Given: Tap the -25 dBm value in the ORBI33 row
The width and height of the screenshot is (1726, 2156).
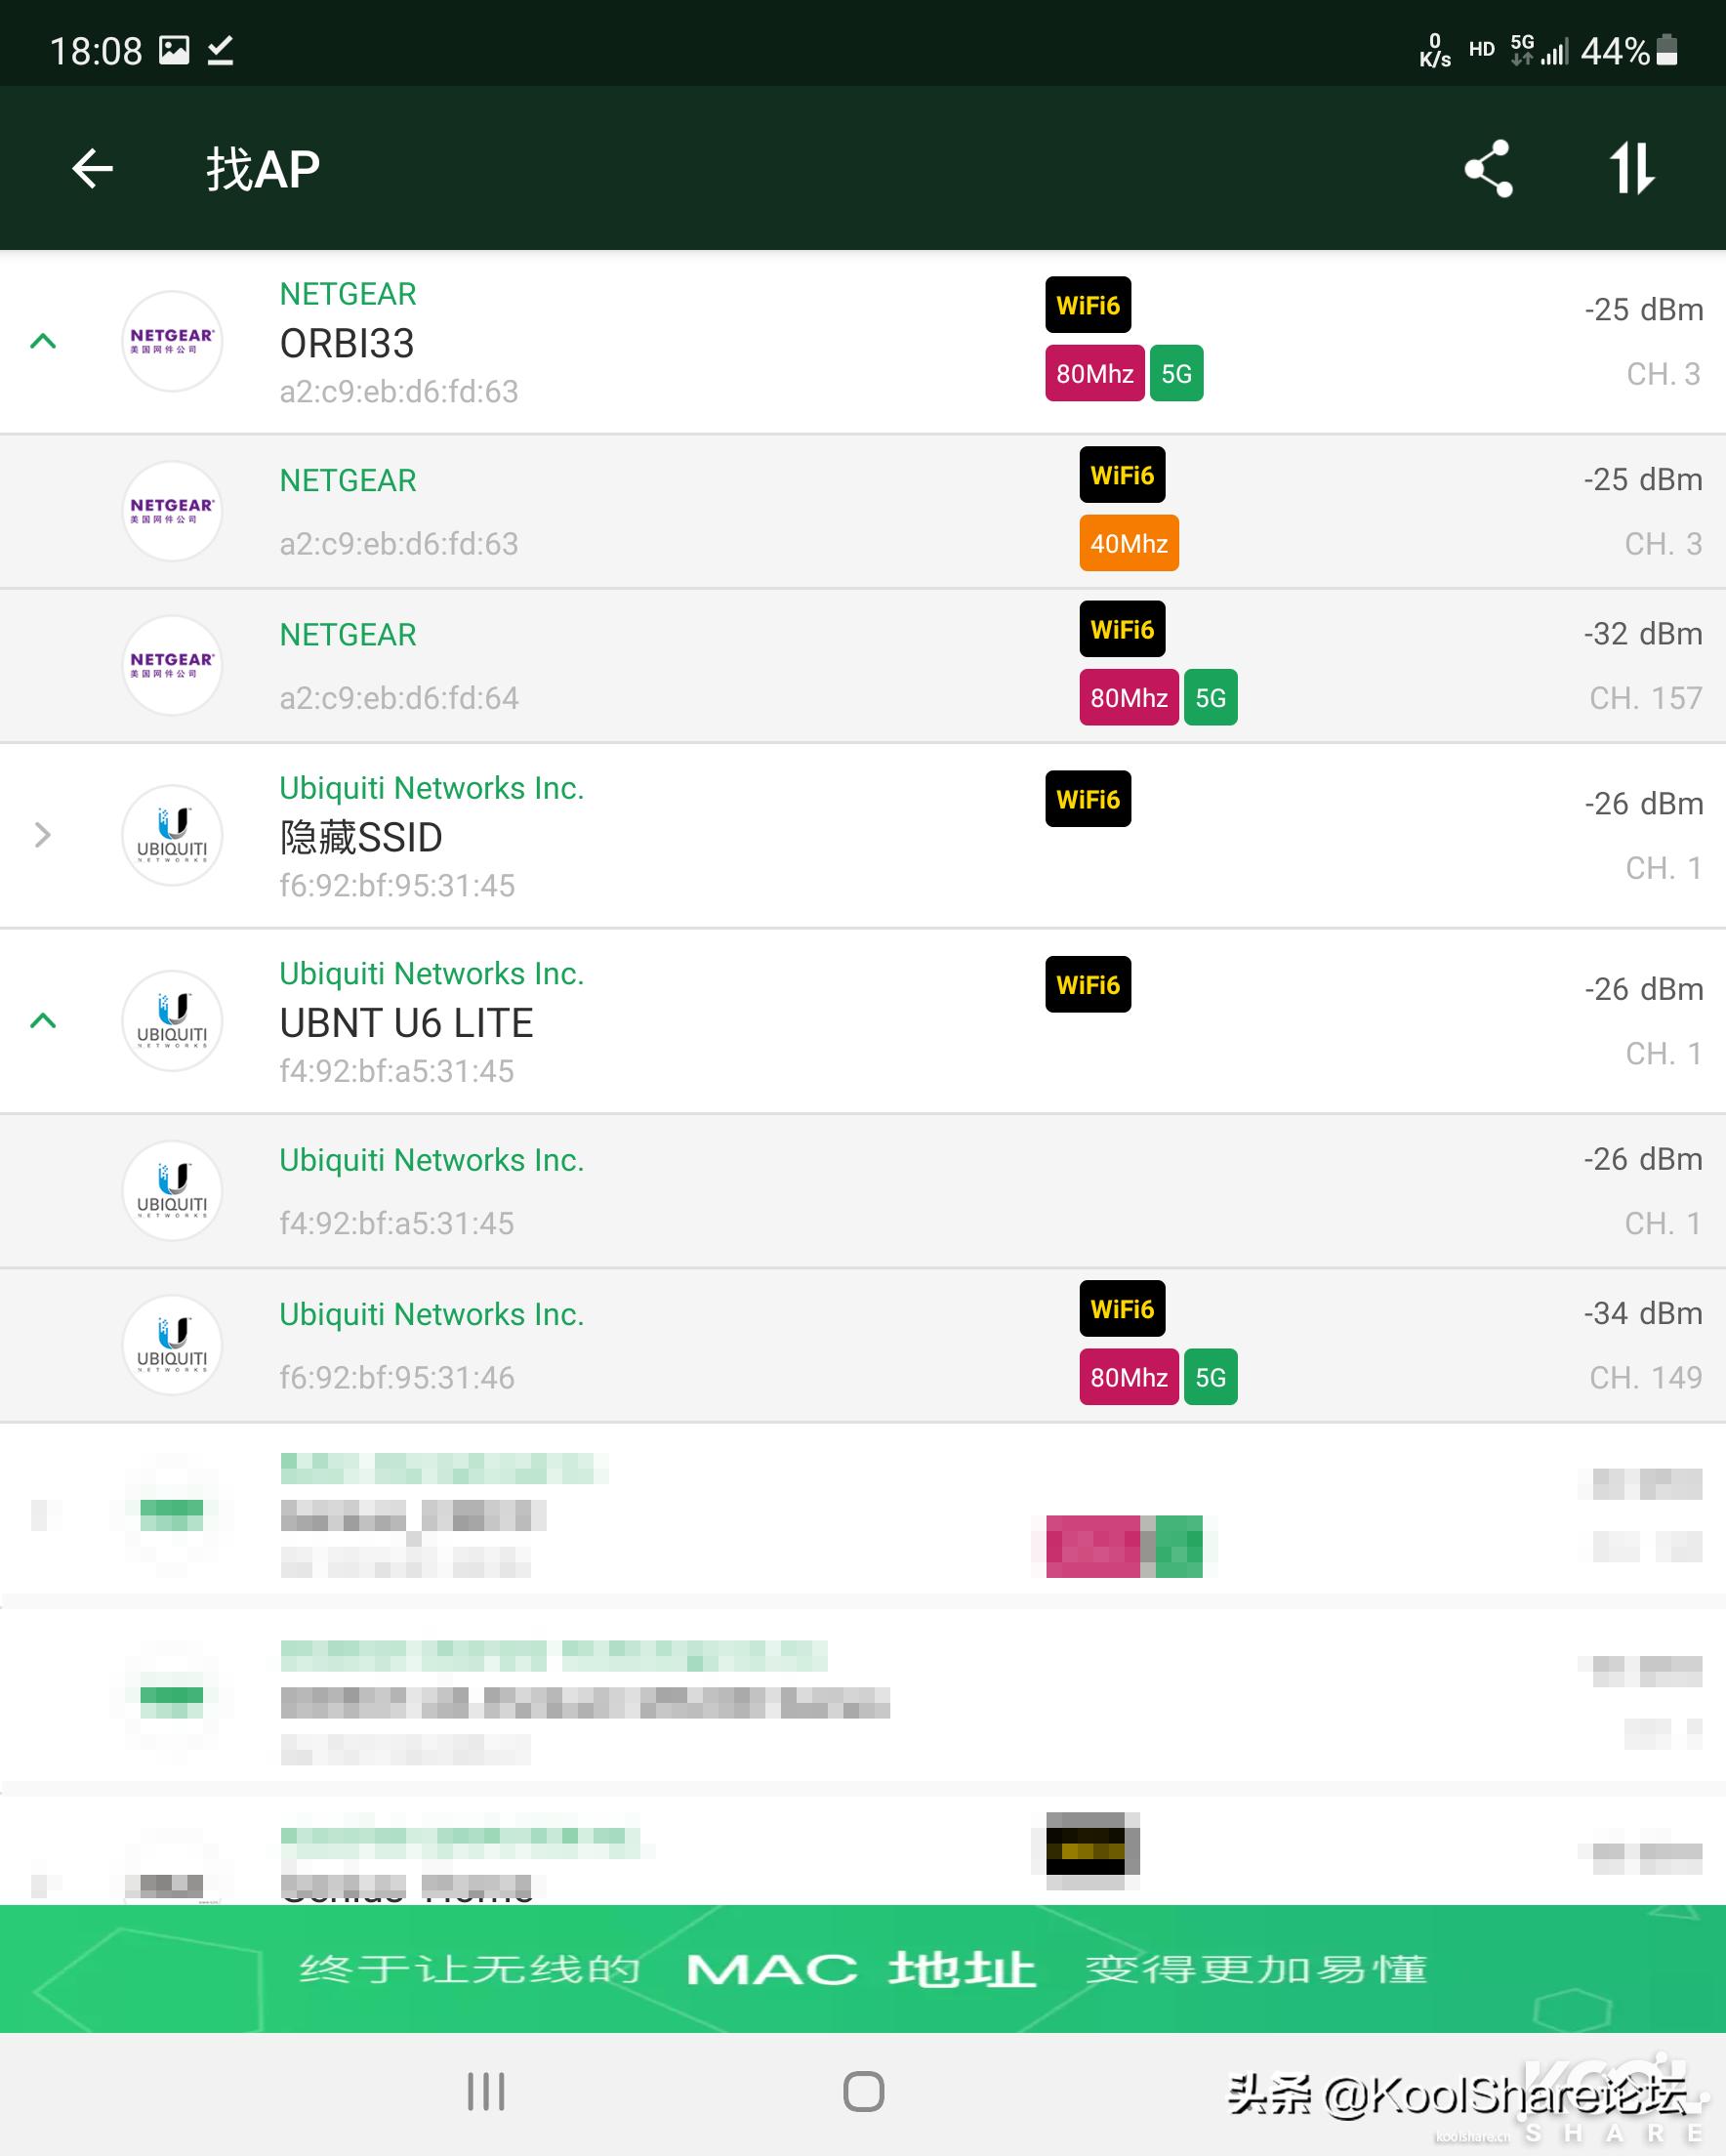Looking at the screenshot, I should pos(1644,310).
